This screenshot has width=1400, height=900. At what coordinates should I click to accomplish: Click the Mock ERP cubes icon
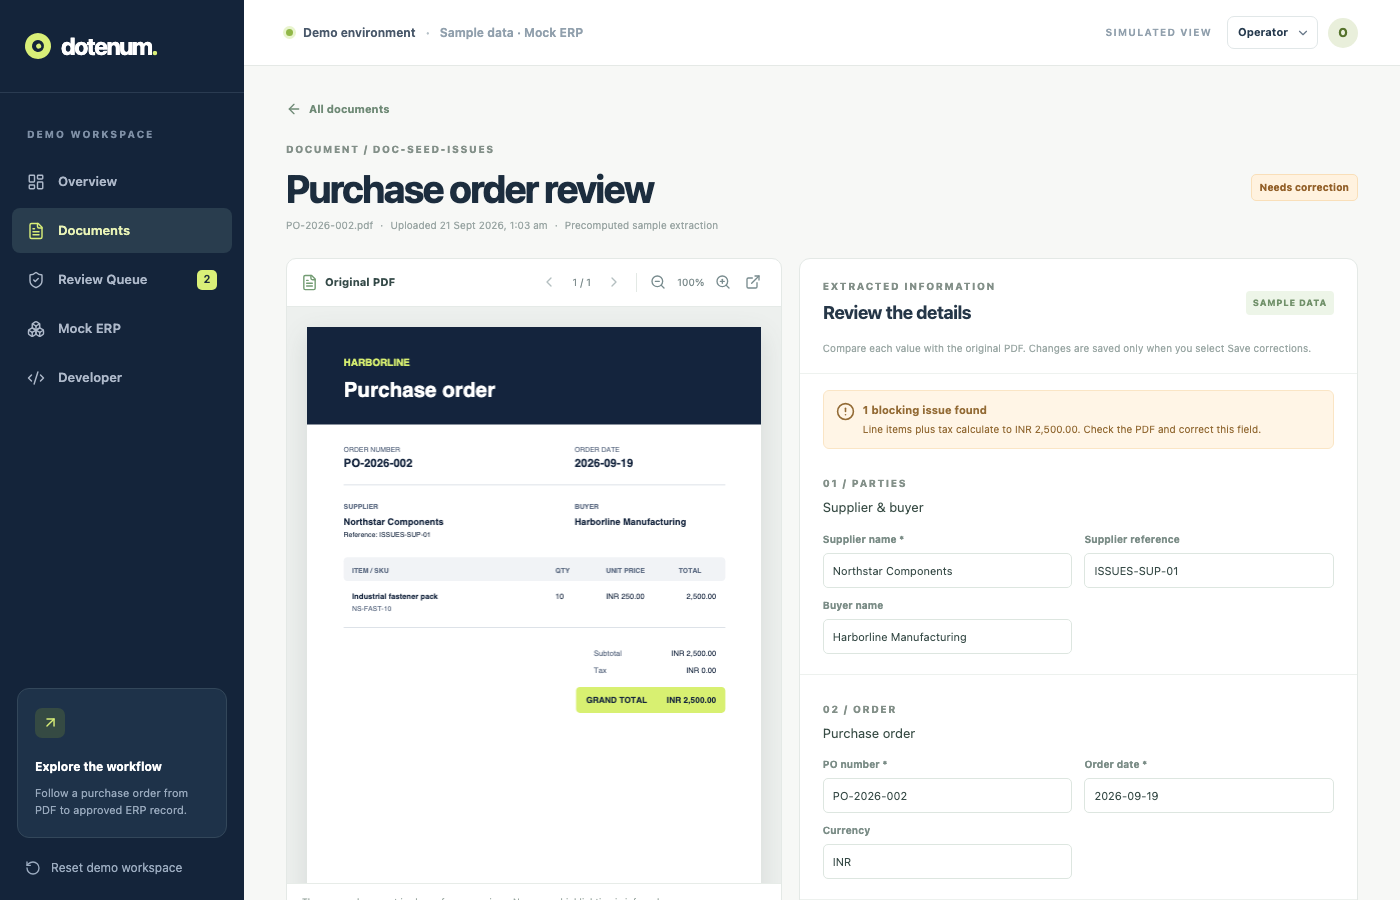(x=36, y=329)
